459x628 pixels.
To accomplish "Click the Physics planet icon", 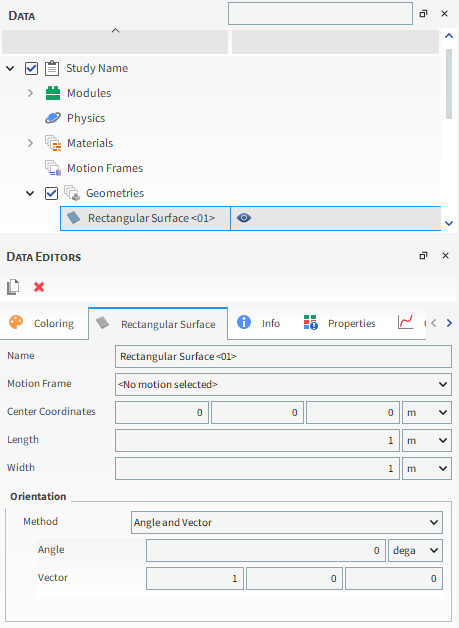I will (x=53, y=118).
